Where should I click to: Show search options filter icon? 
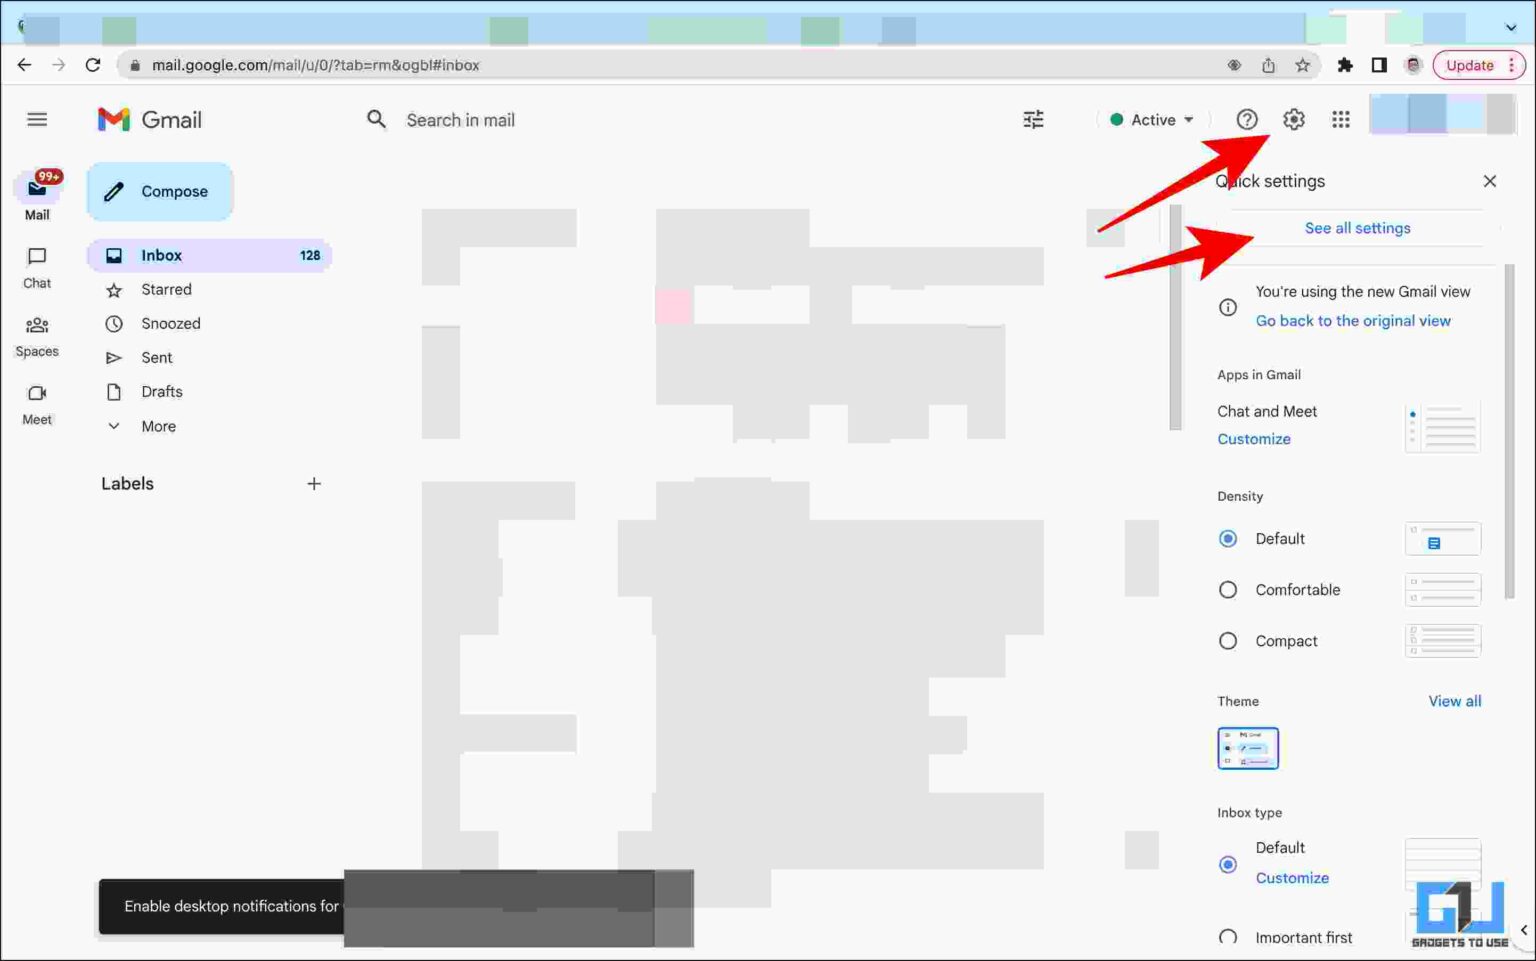coord(1033,120)
